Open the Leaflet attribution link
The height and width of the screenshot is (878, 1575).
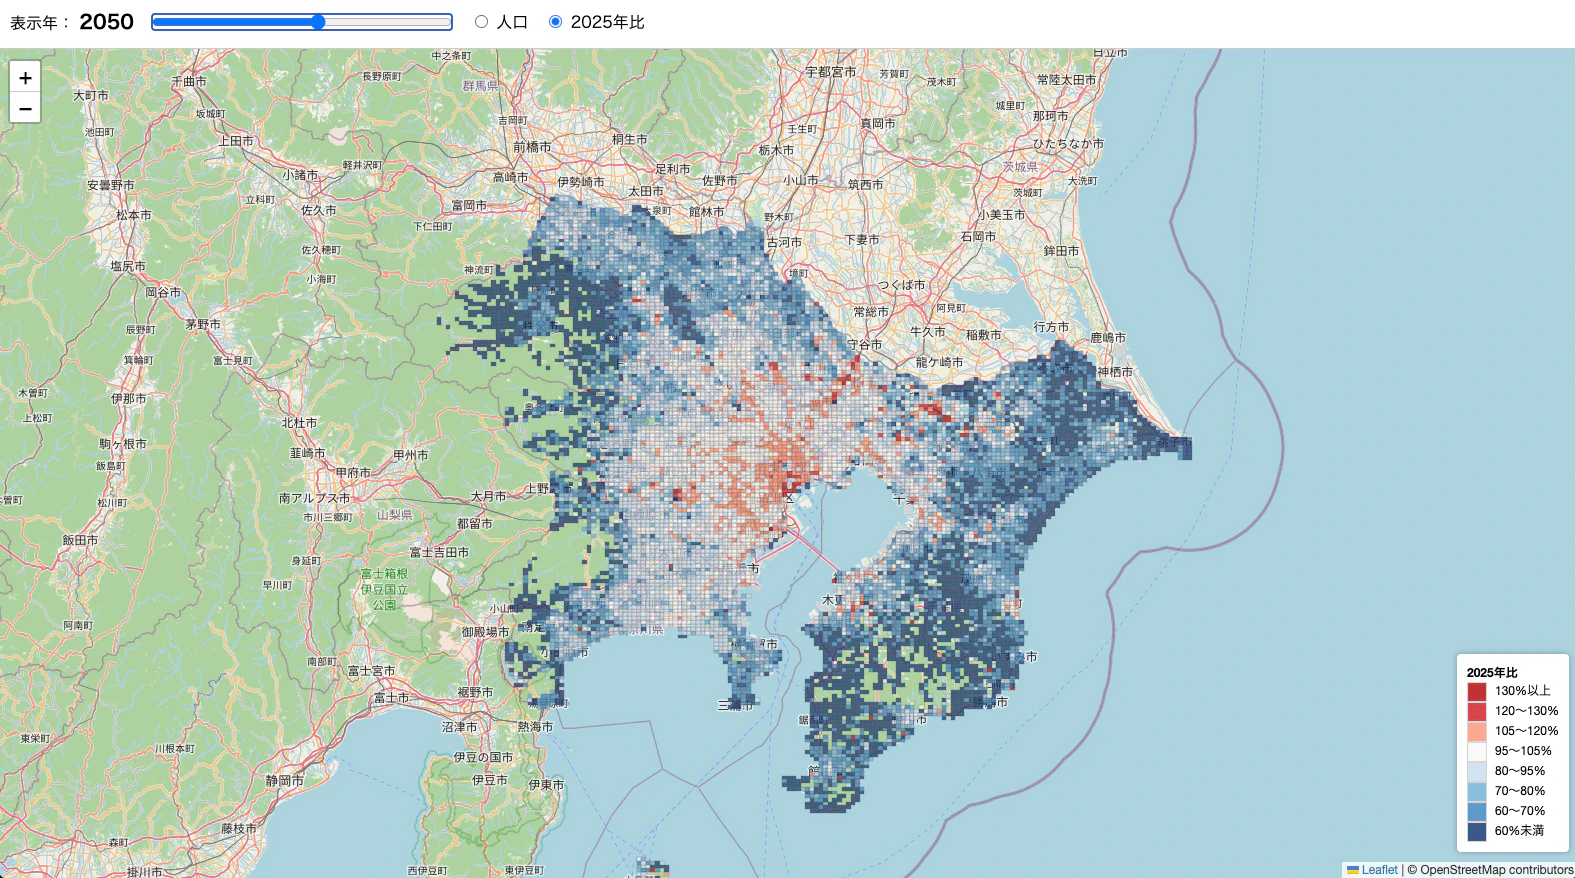click(x=1379, y=870)
